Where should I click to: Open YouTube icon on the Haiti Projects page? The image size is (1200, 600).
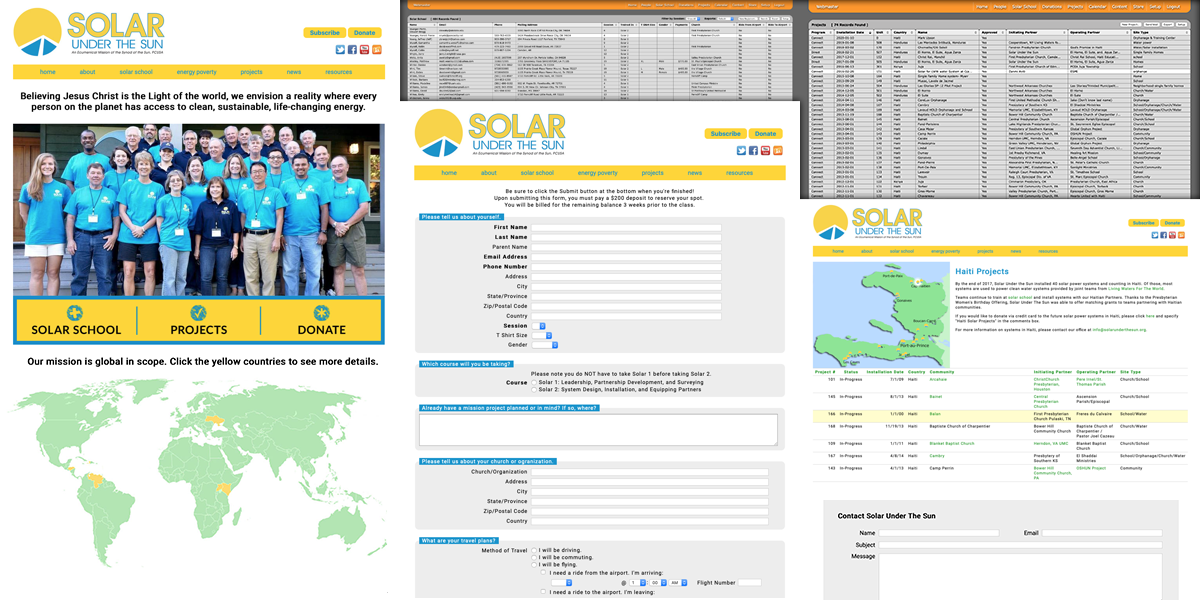[x=1172, y=235]
